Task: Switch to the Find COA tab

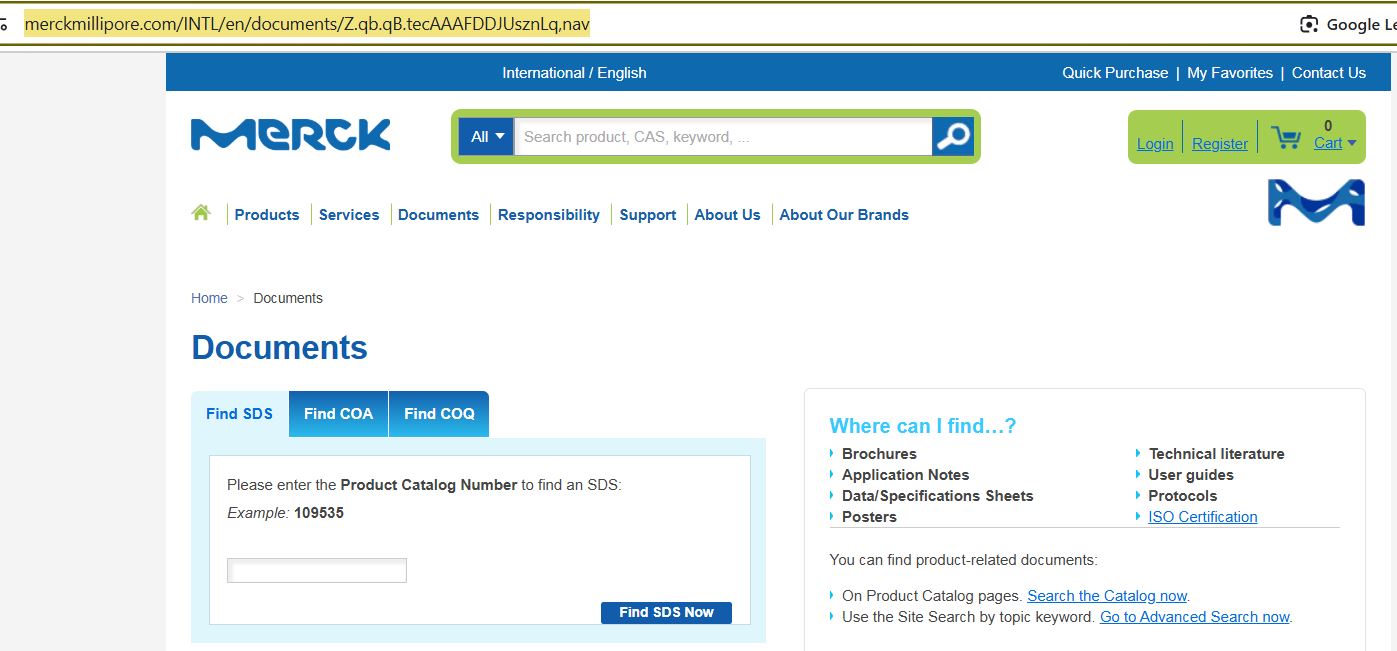Action: (x=338, y=414)
